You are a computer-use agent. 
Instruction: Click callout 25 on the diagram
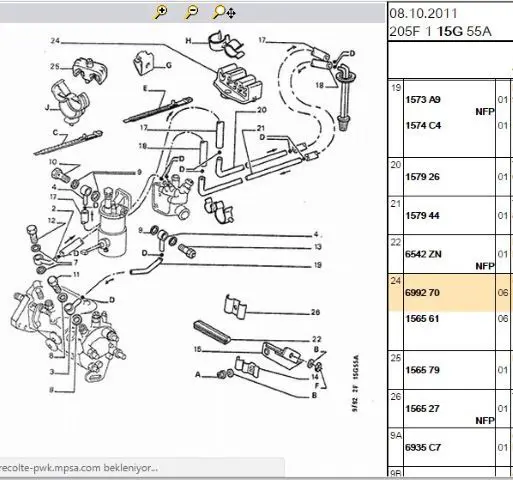55,67
